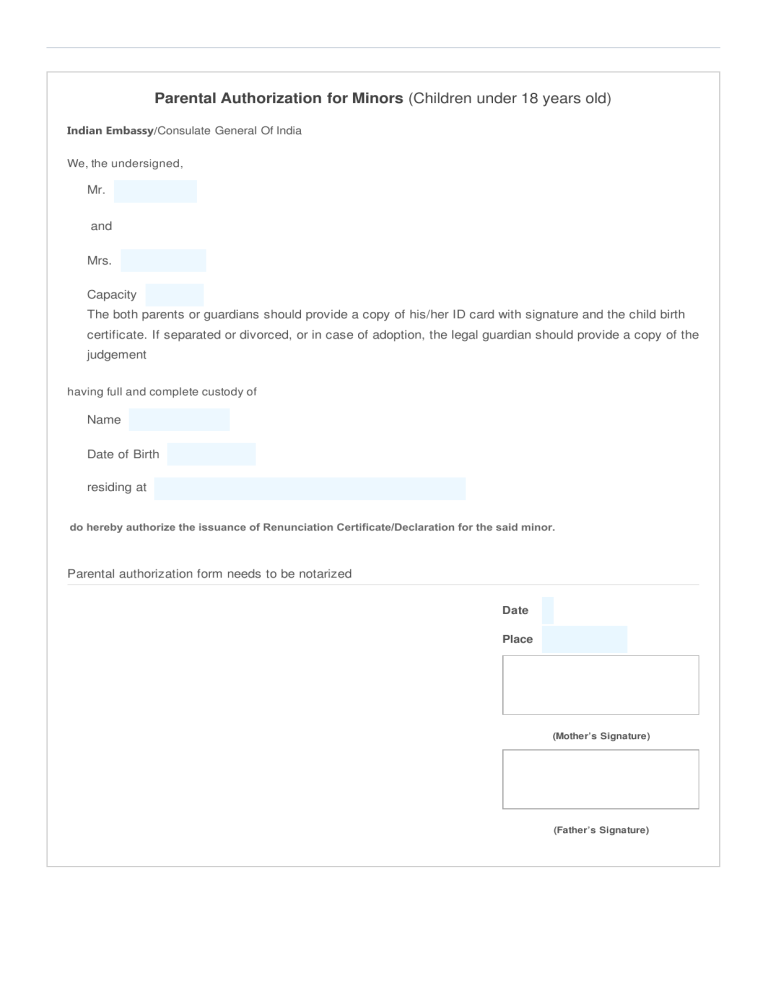Click the Mr. name input field

tap(155, 191)
